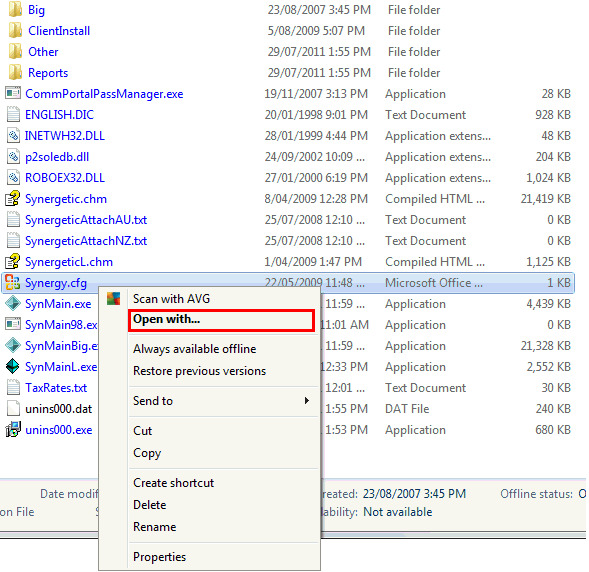Click the SynergeticL.chm help file icon

[x=13, y=262]
